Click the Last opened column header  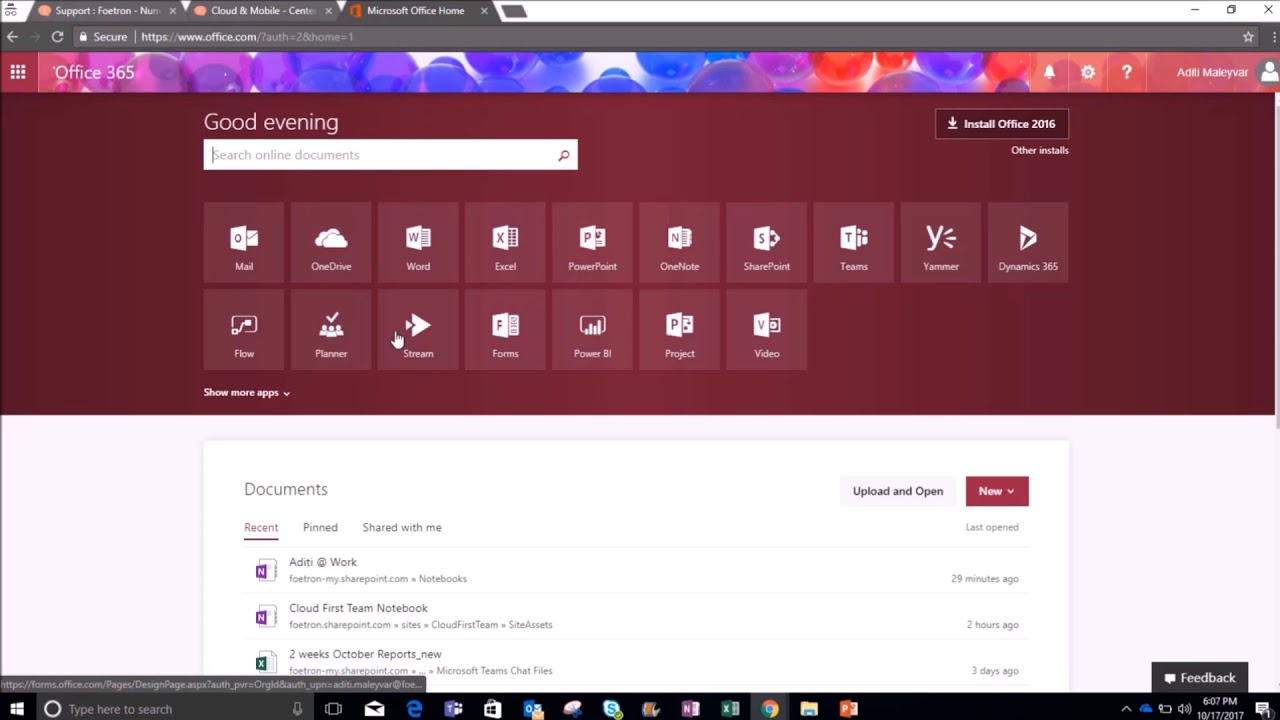click(x=992, y=527)
